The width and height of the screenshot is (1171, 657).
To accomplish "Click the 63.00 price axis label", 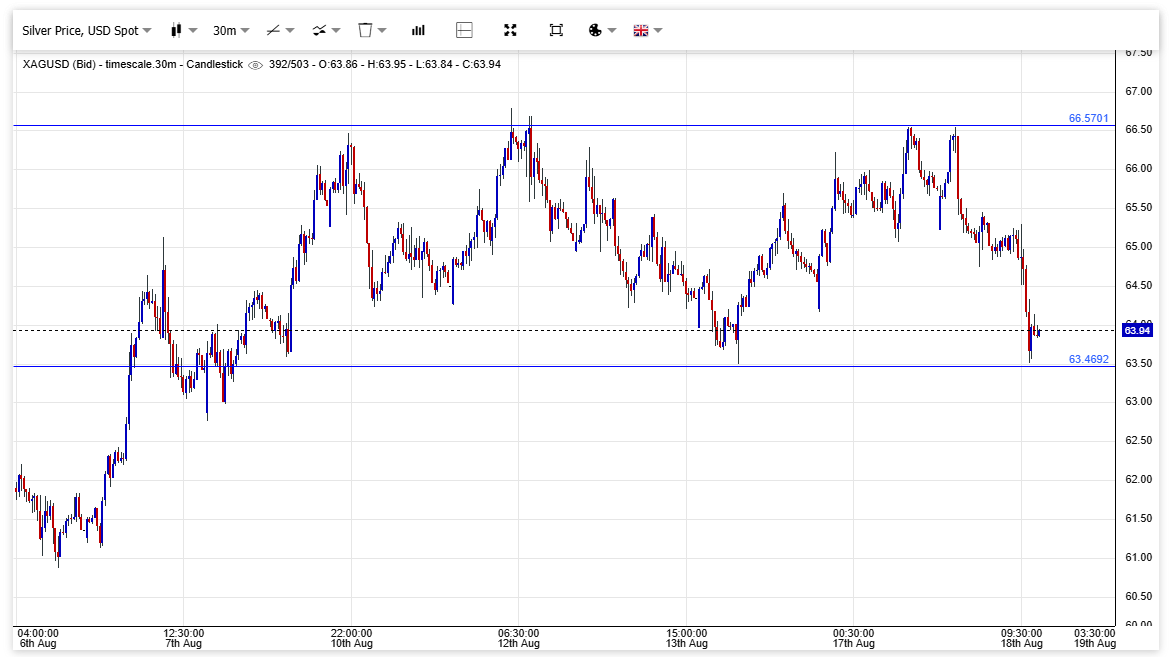I will [x=1138, y=402].
